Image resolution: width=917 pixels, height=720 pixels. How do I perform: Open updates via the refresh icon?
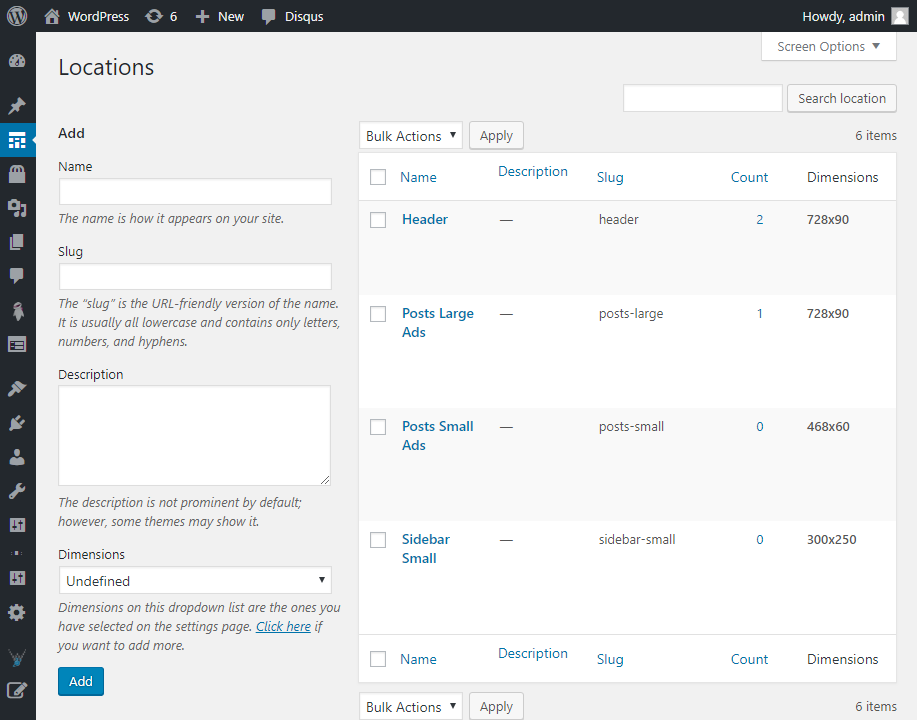[154, 16]
